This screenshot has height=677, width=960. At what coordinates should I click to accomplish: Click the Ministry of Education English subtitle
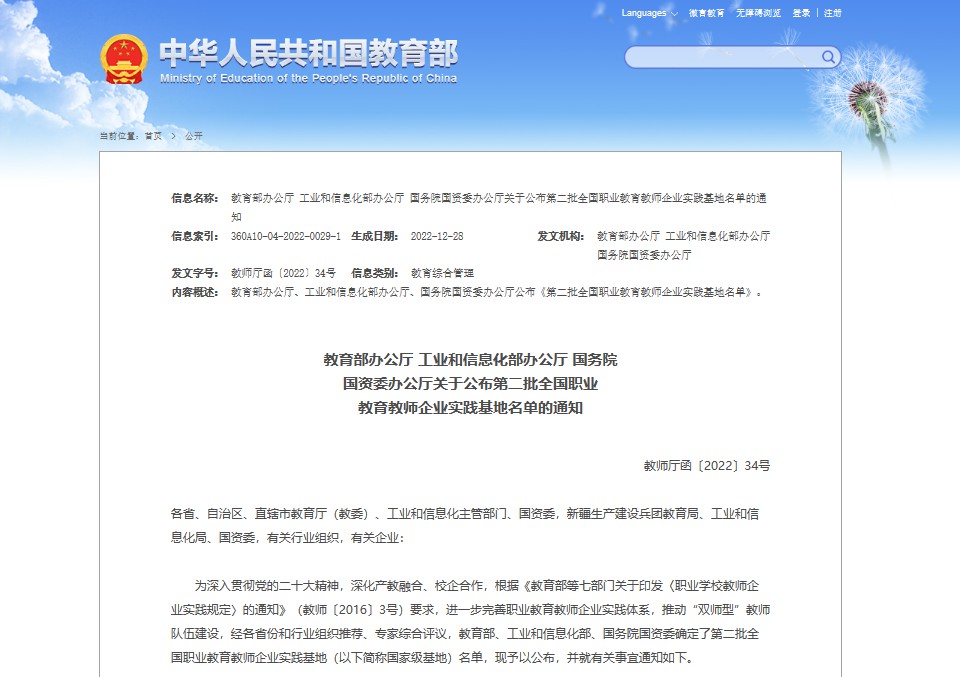pos(308,78)
